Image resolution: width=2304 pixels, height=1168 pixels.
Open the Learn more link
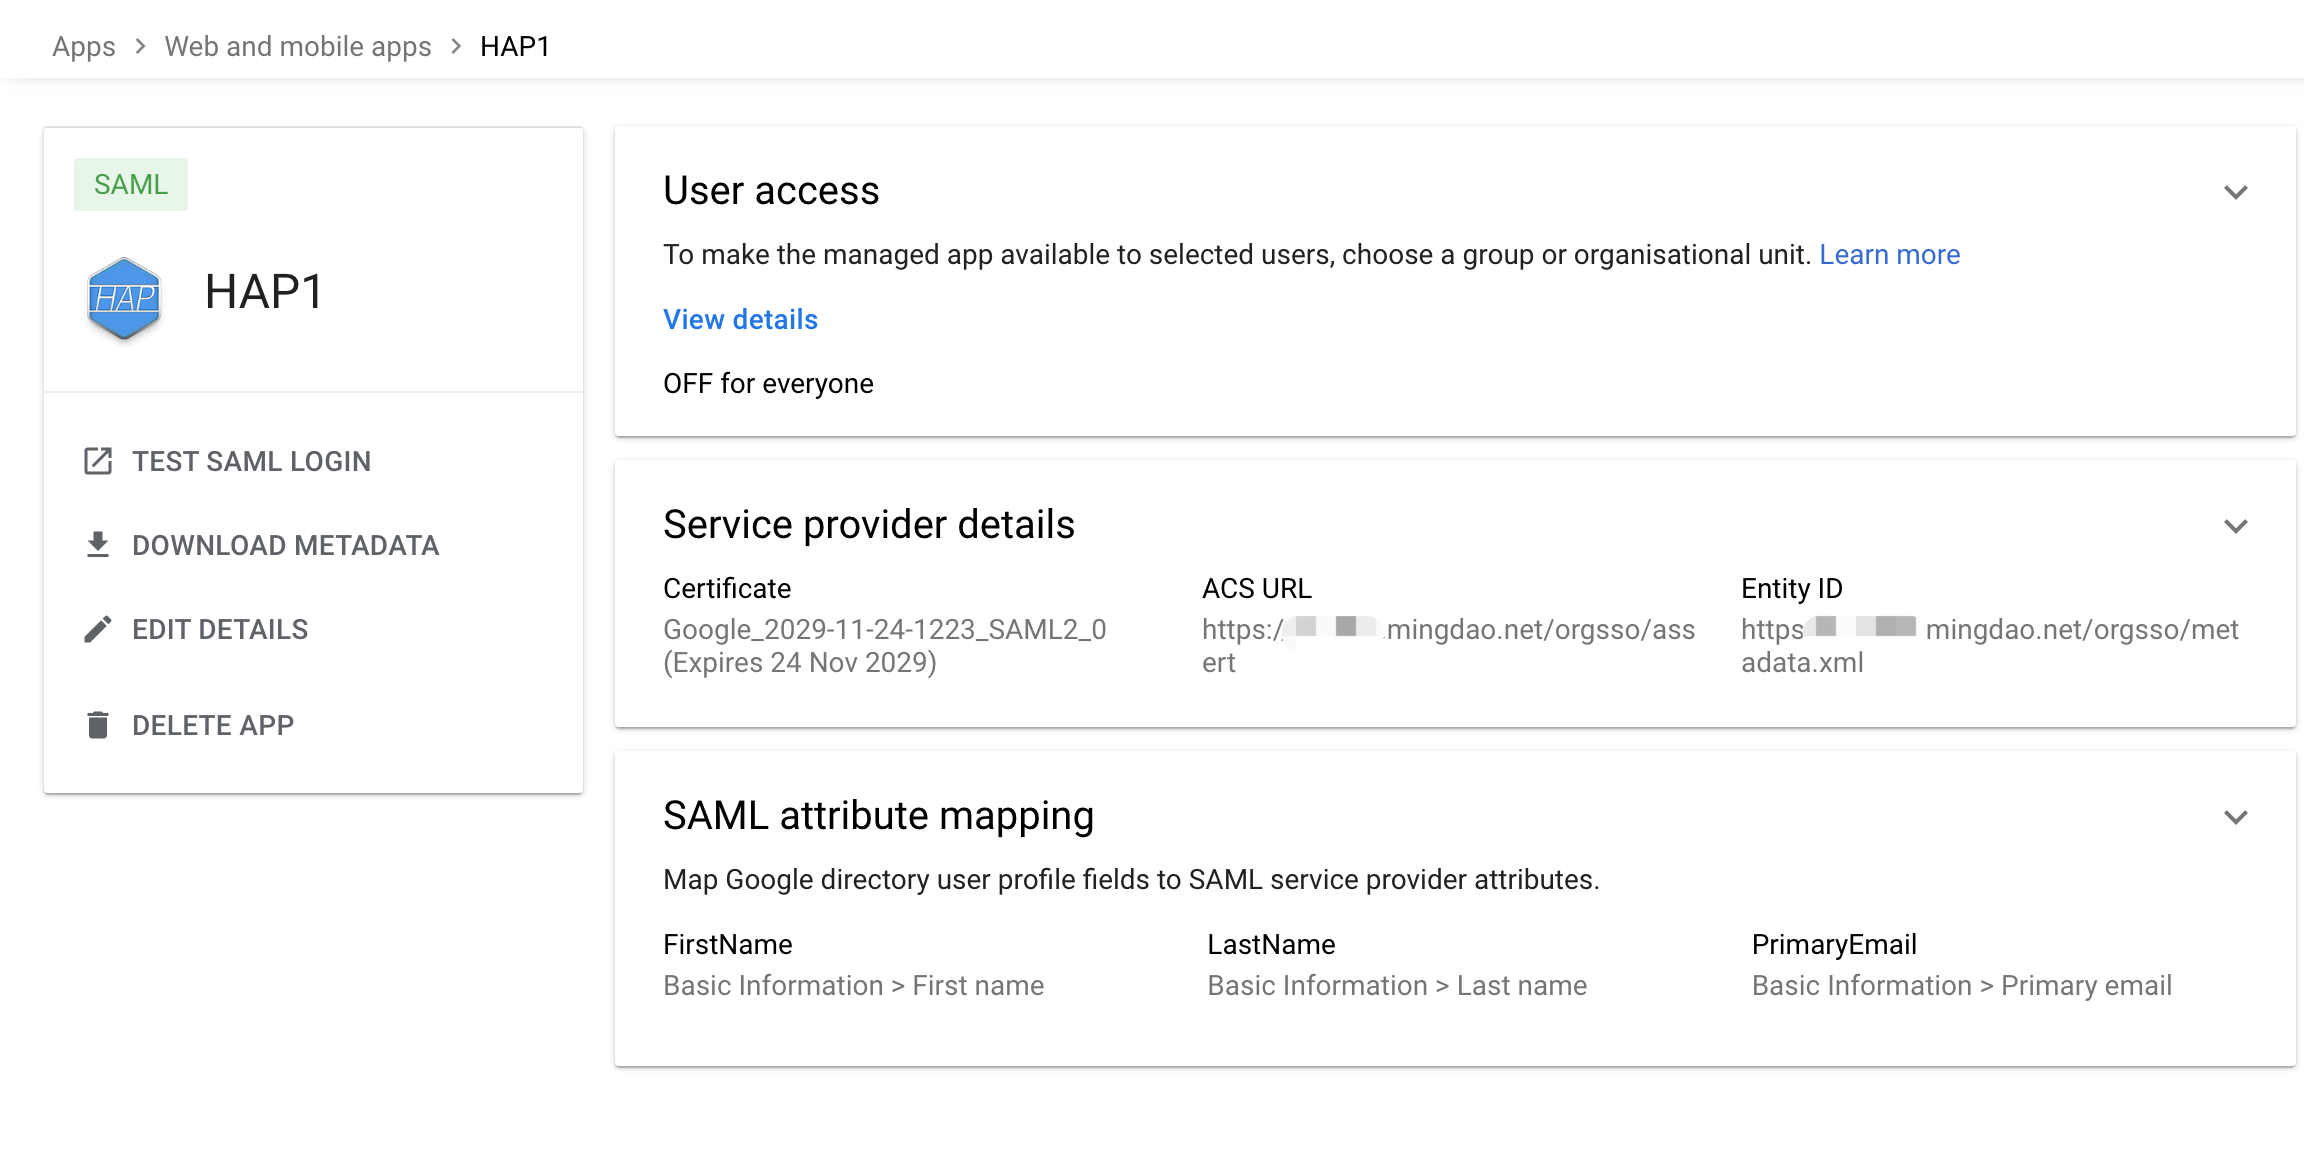(1889, 254)
